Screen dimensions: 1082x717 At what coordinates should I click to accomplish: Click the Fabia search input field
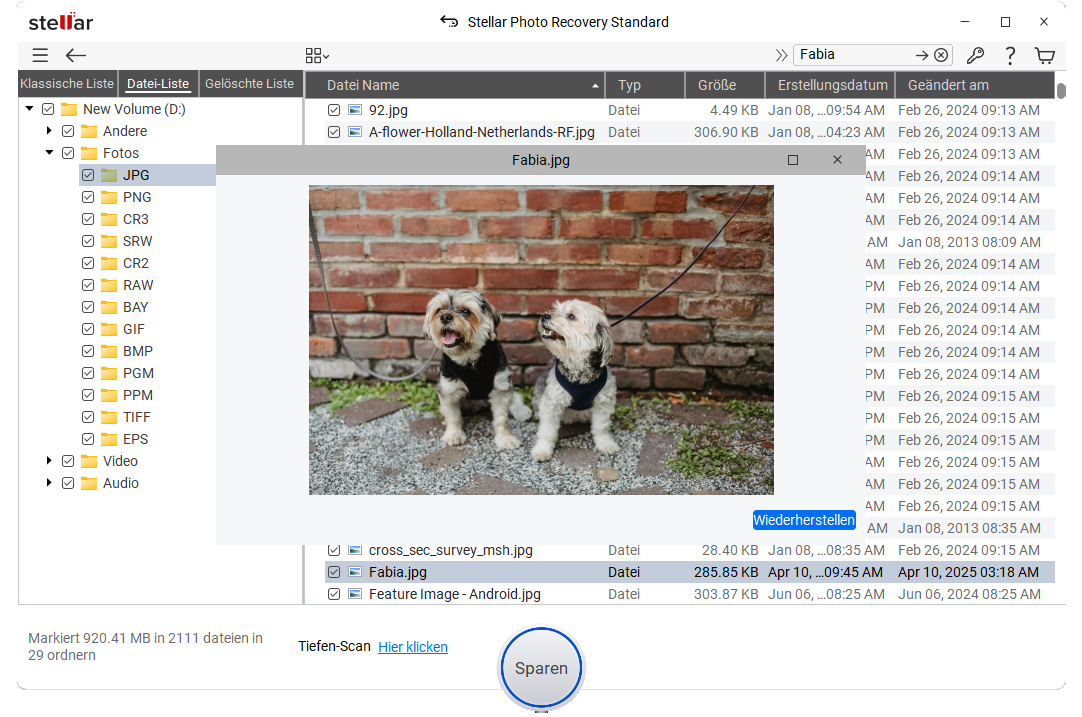[852, 55]
